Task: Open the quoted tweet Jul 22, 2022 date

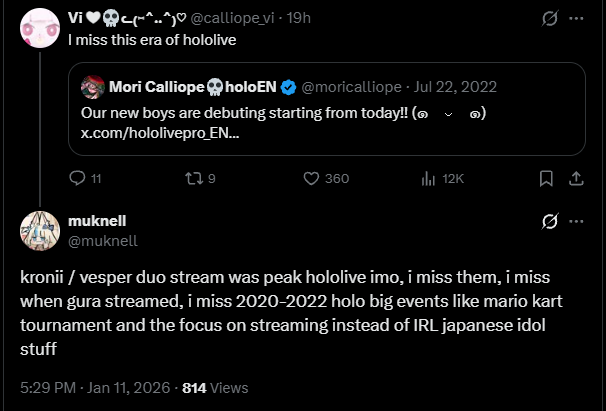Action: tap(455, 87)
